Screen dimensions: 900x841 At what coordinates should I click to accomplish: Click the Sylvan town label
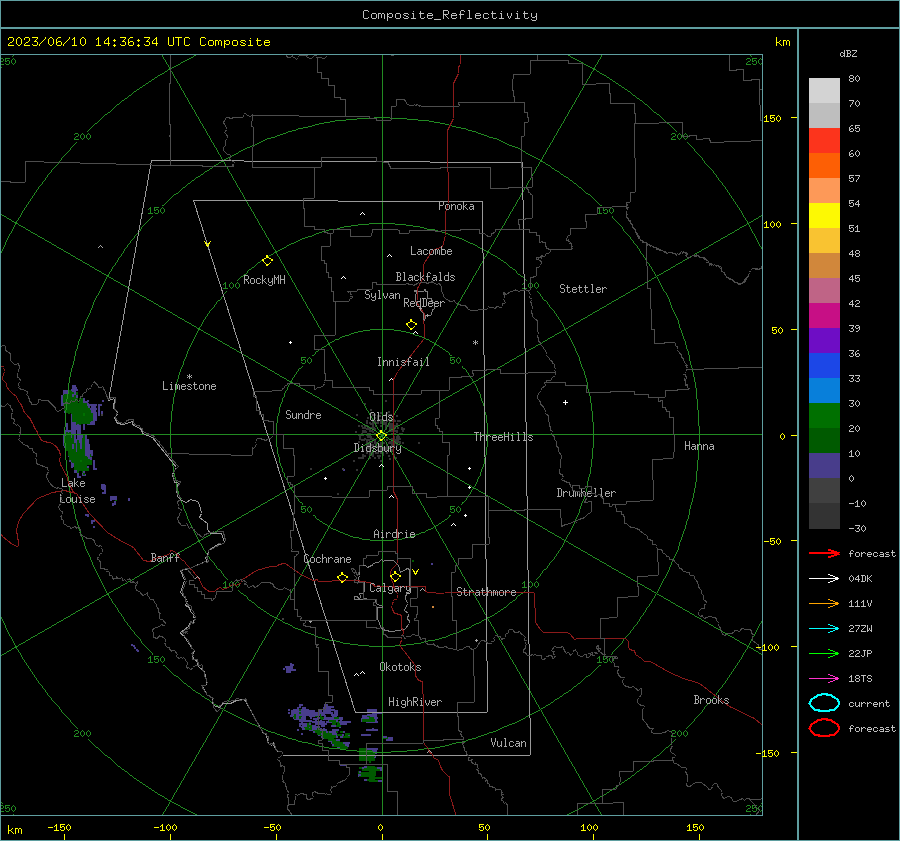(x=382, y=295)
